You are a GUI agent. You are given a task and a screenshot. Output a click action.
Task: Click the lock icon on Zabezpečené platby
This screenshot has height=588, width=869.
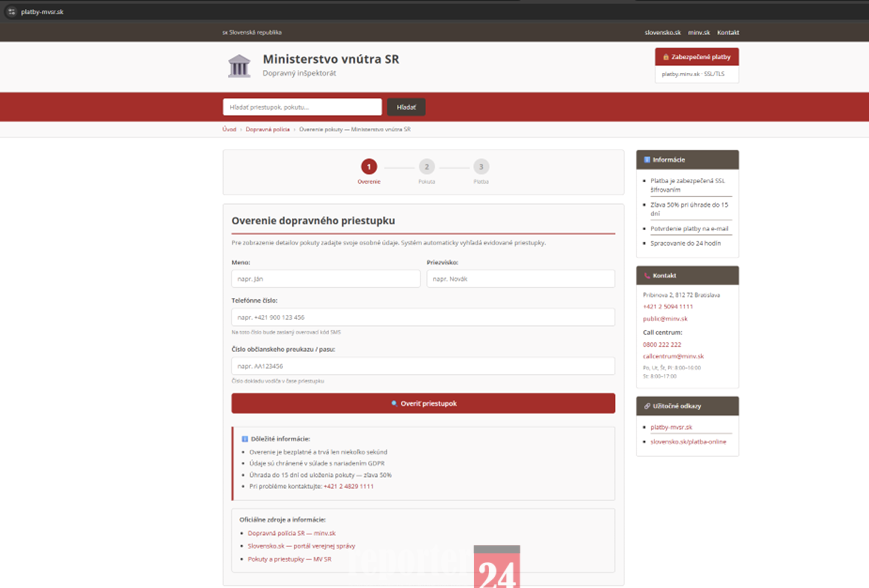click(666, 57)
